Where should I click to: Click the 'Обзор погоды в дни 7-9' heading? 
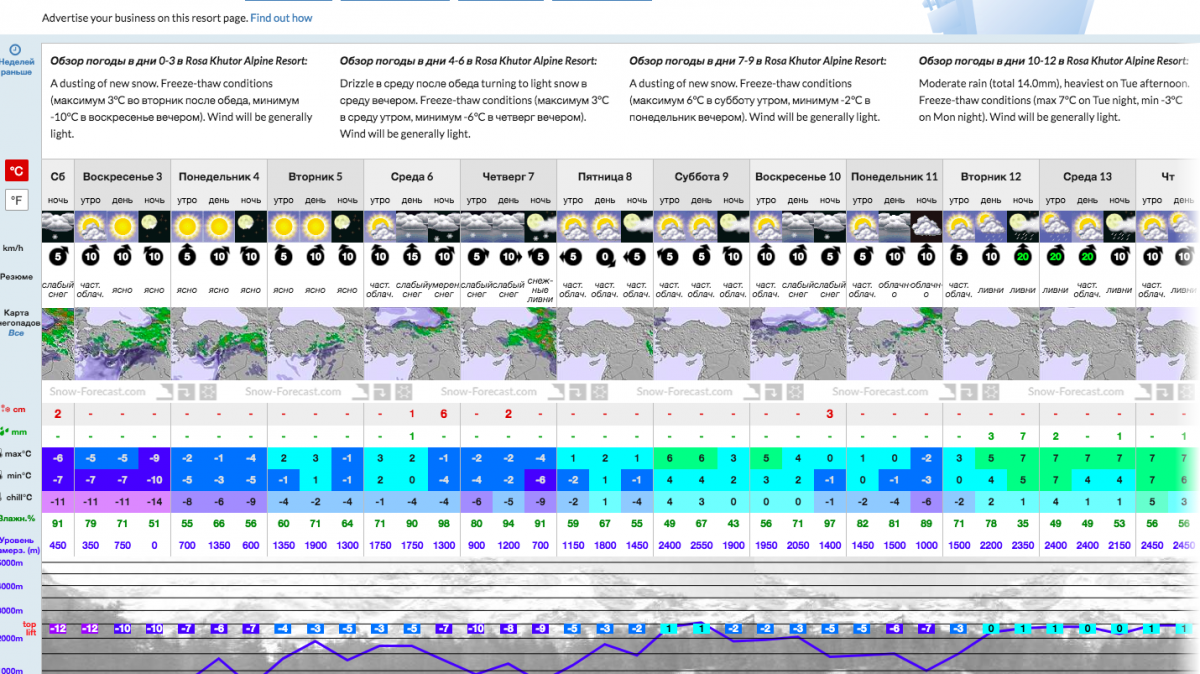[x=758, y=61]
